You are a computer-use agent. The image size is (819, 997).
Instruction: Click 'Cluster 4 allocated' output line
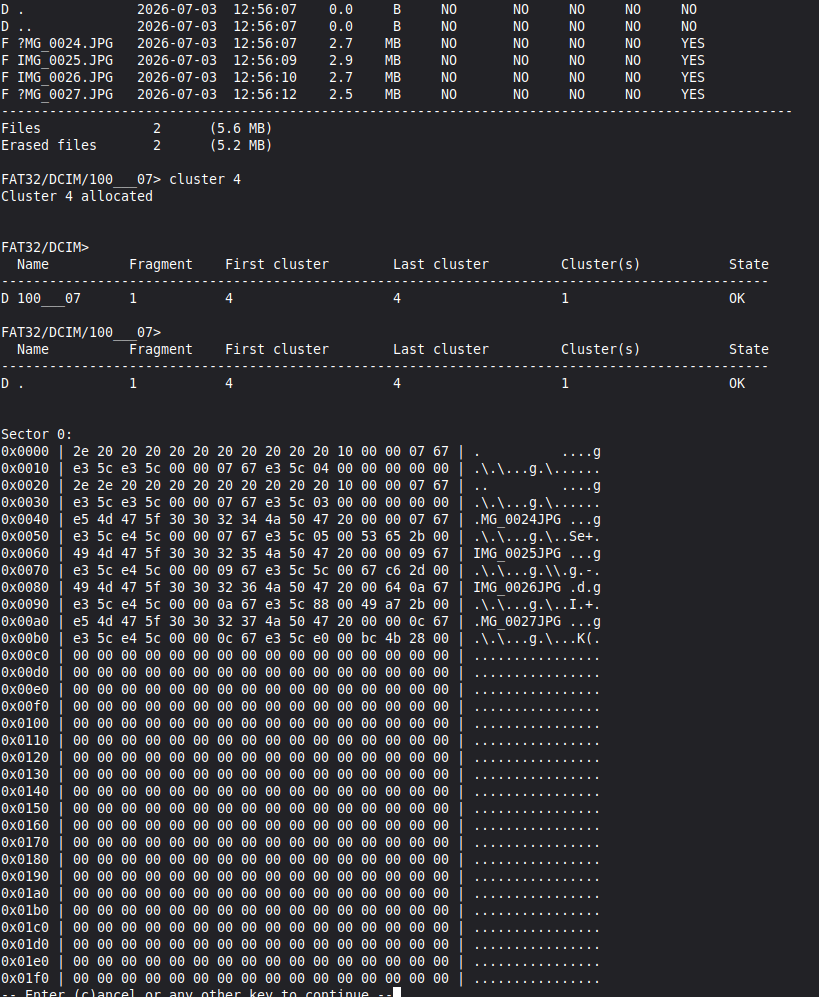point(77,196)
